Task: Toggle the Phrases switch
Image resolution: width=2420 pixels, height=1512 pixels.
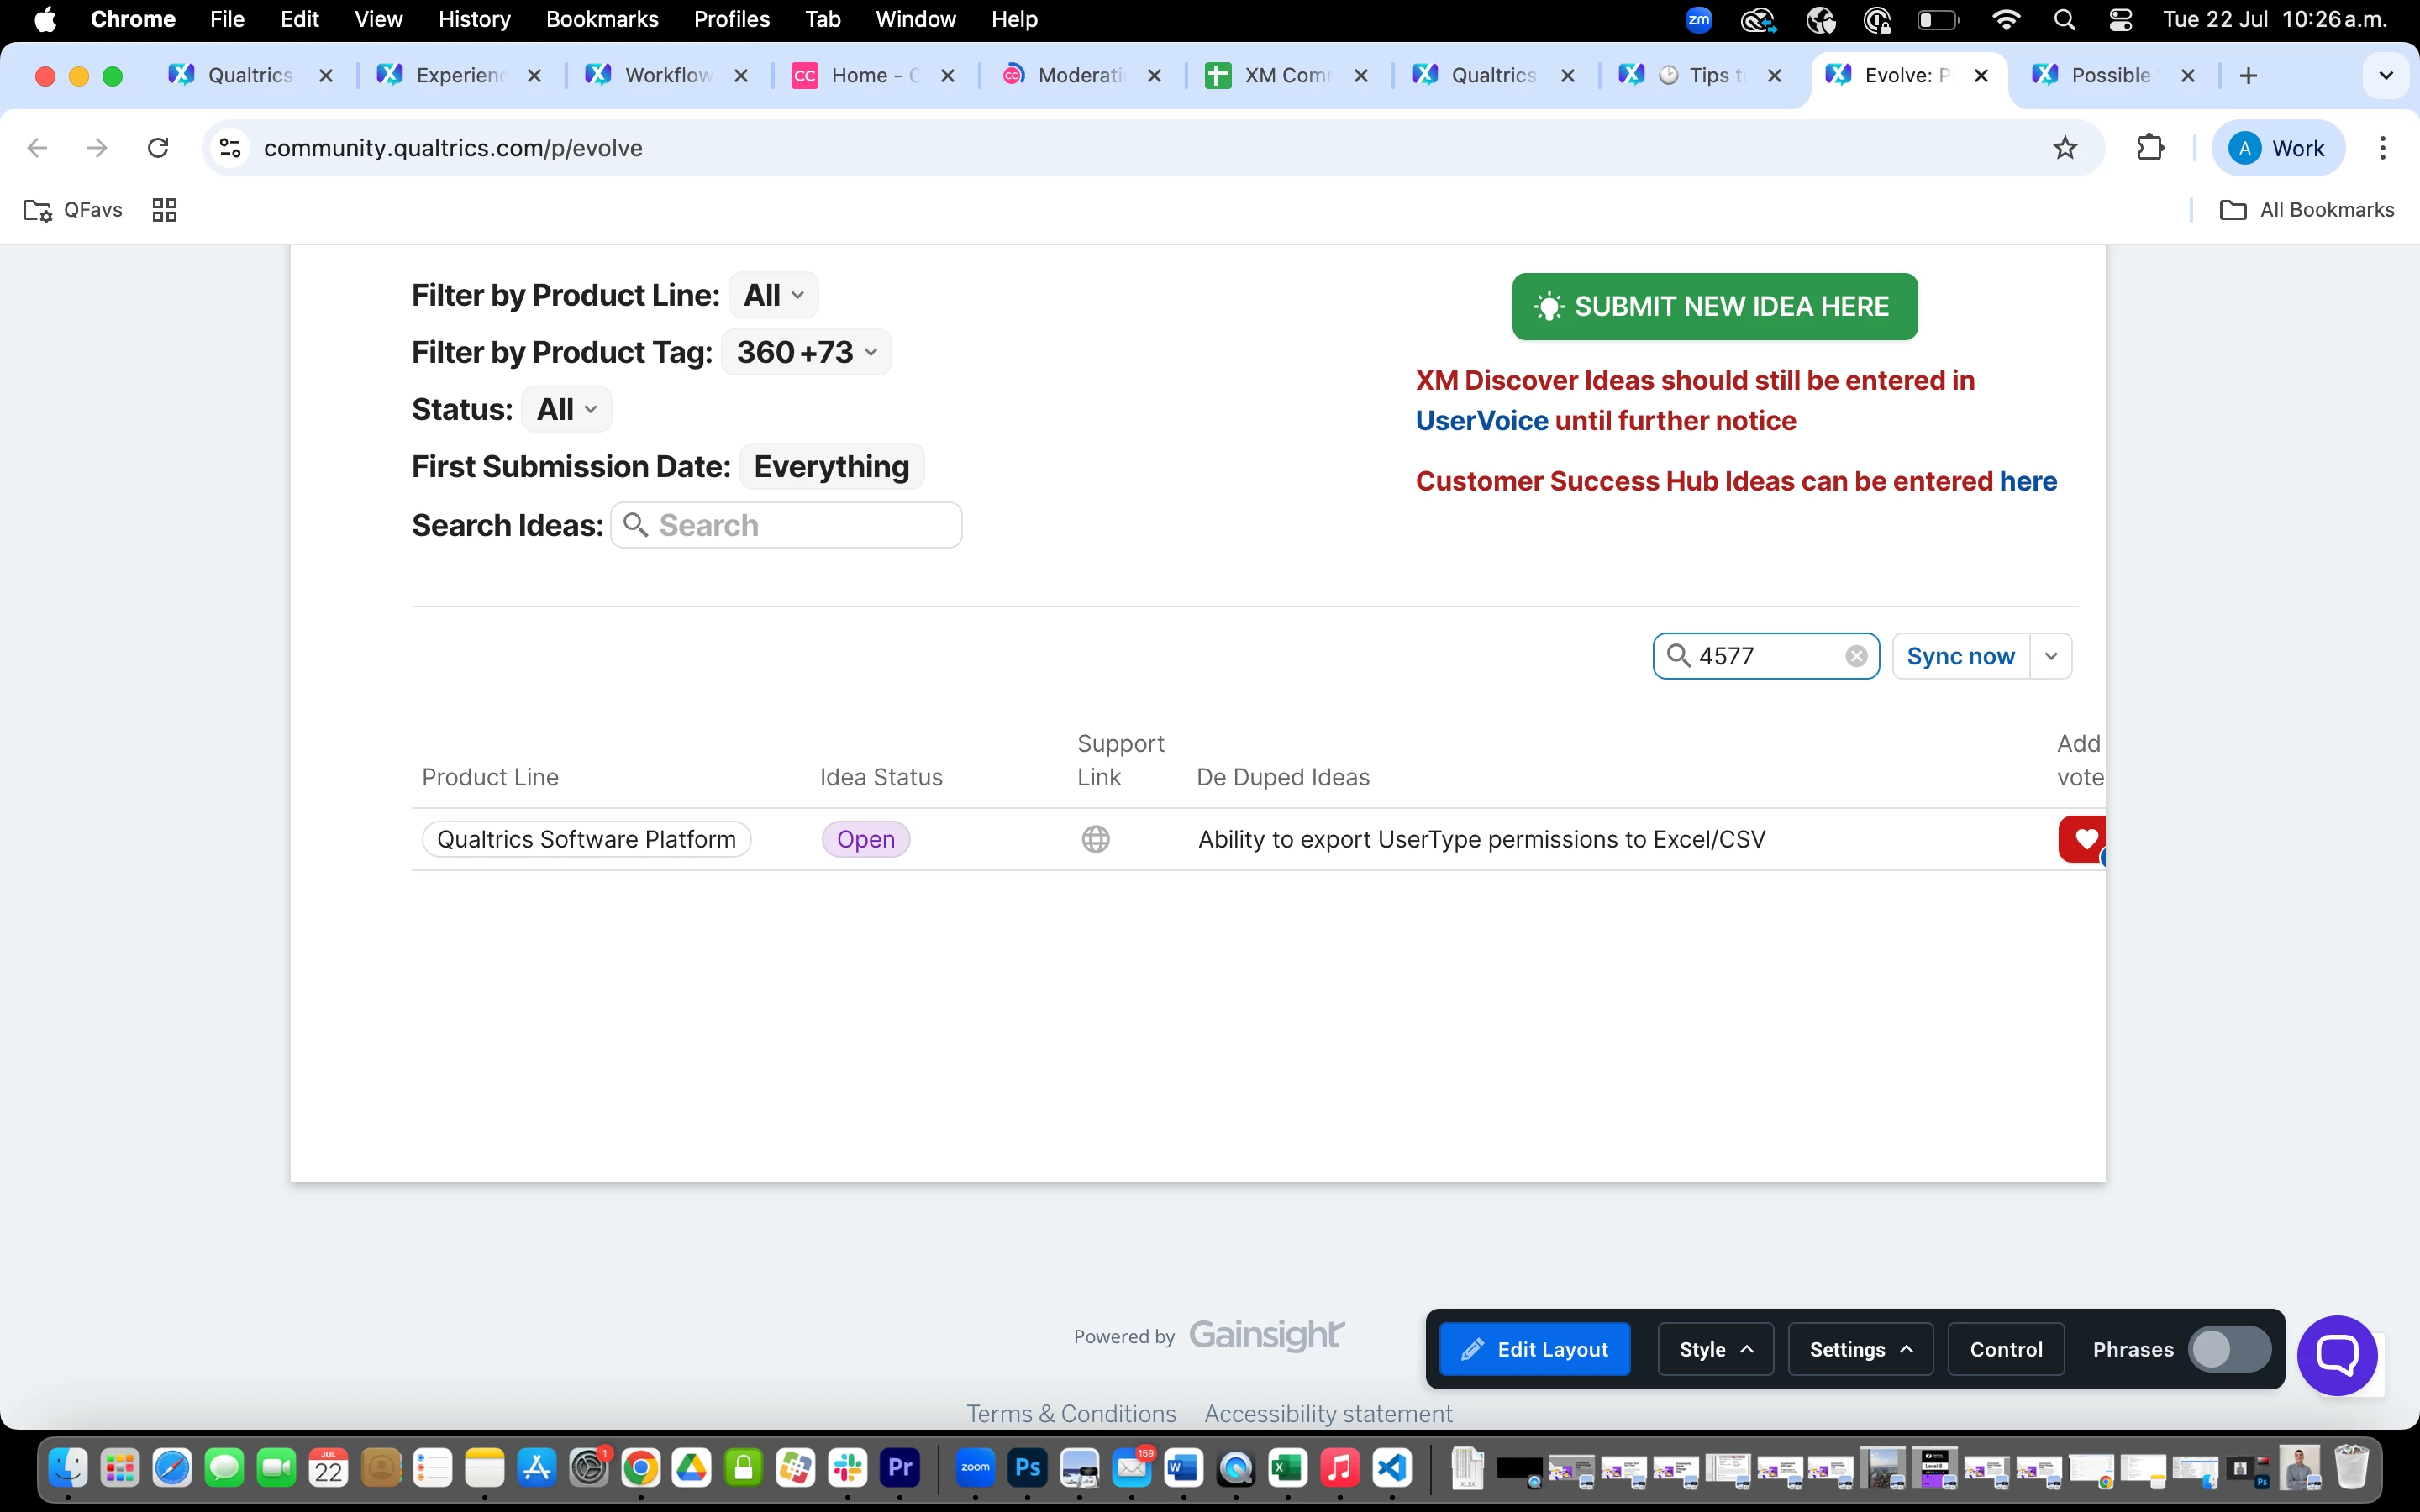Action: (x=2228, y=1349)
